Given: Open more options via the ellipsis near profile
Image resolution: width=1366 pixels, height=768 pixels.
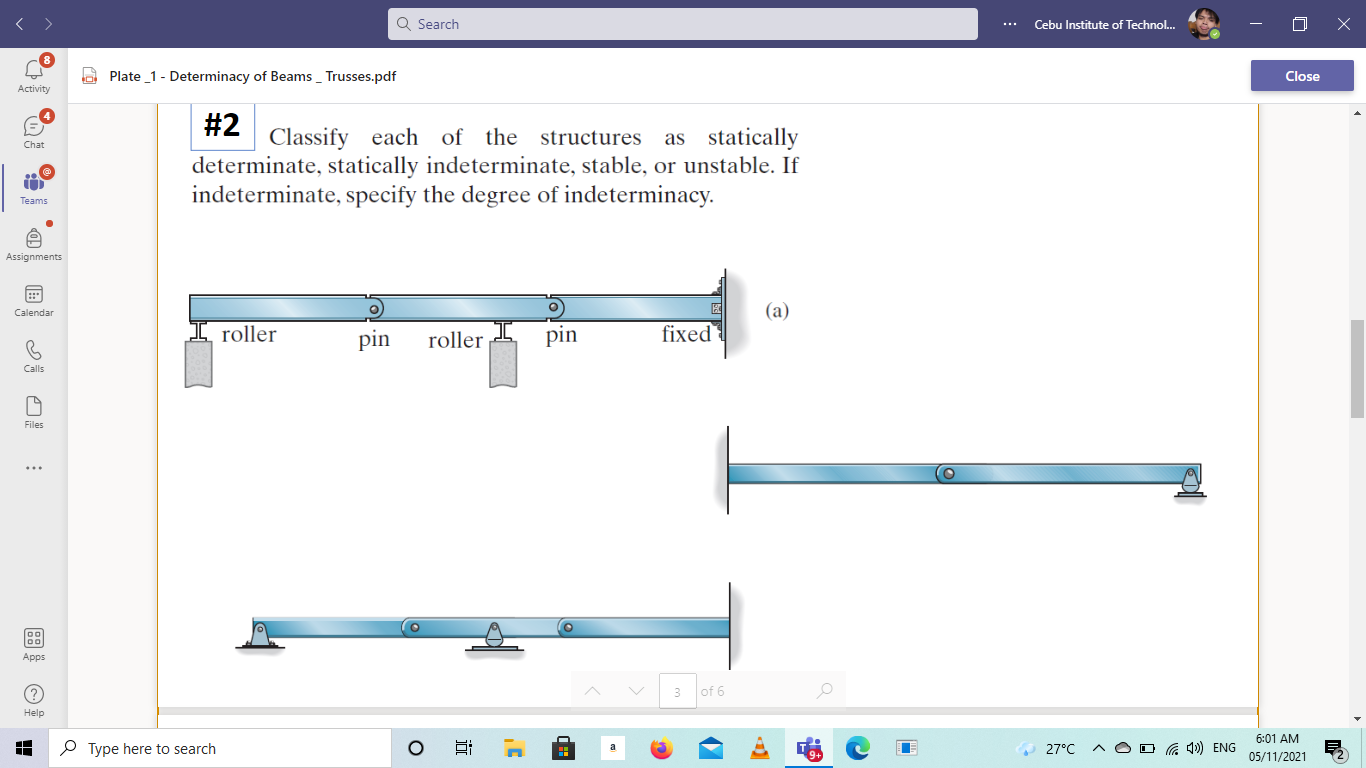Looking at the screenshot, I should pos(1009,23).
